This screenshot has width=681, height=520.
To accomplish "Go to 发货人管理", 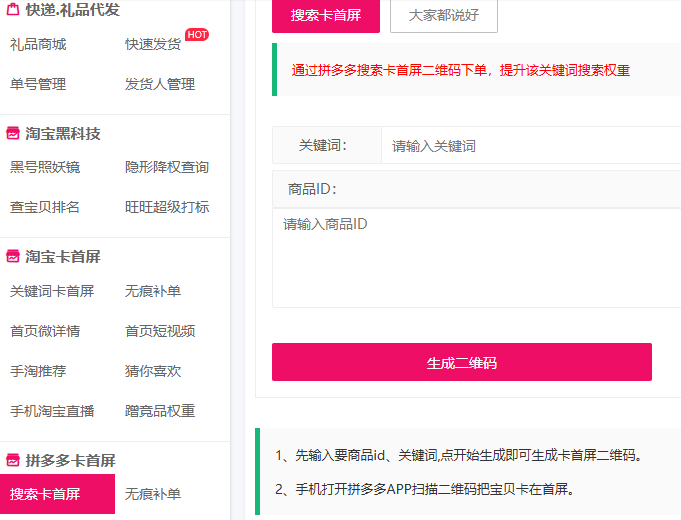I will [160, 84].
